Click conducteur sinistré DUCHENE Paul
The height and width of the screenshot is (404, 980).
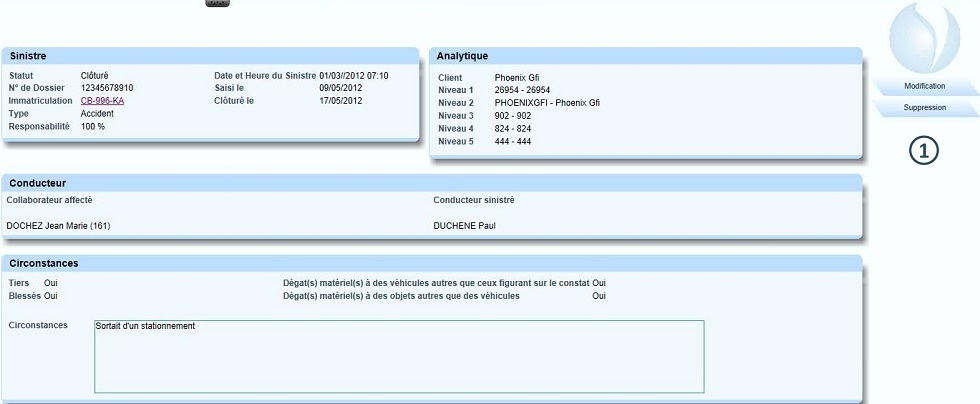coord(464,226)
